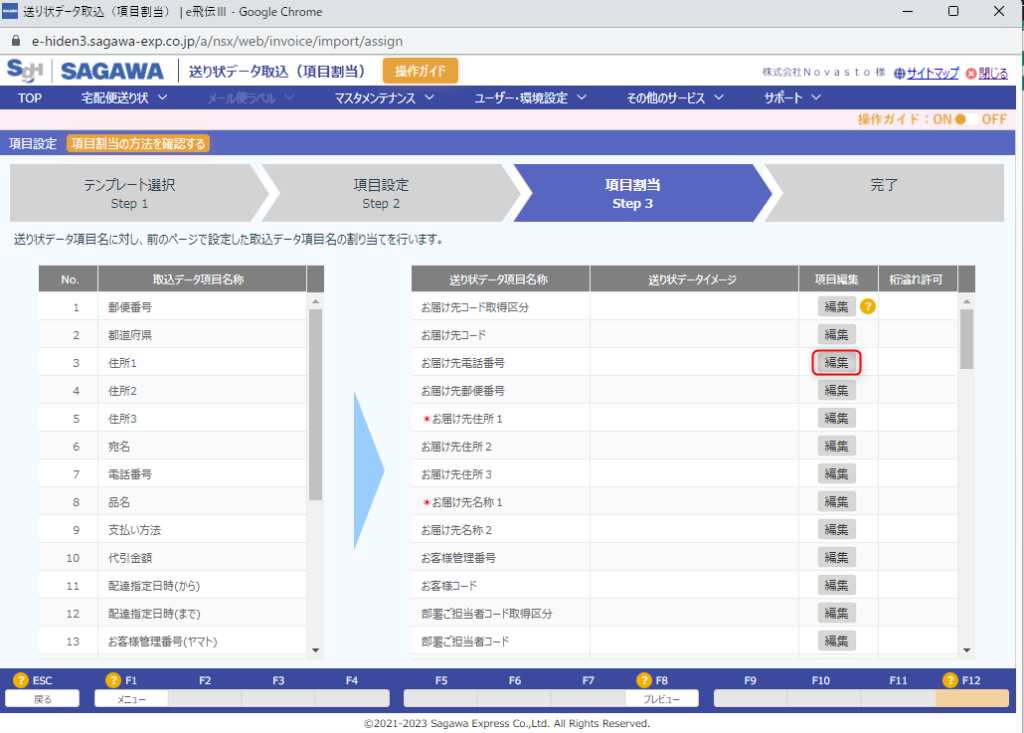Click 編集 for お届け先住所１
1024x733 pixels.
pos(837,418)
